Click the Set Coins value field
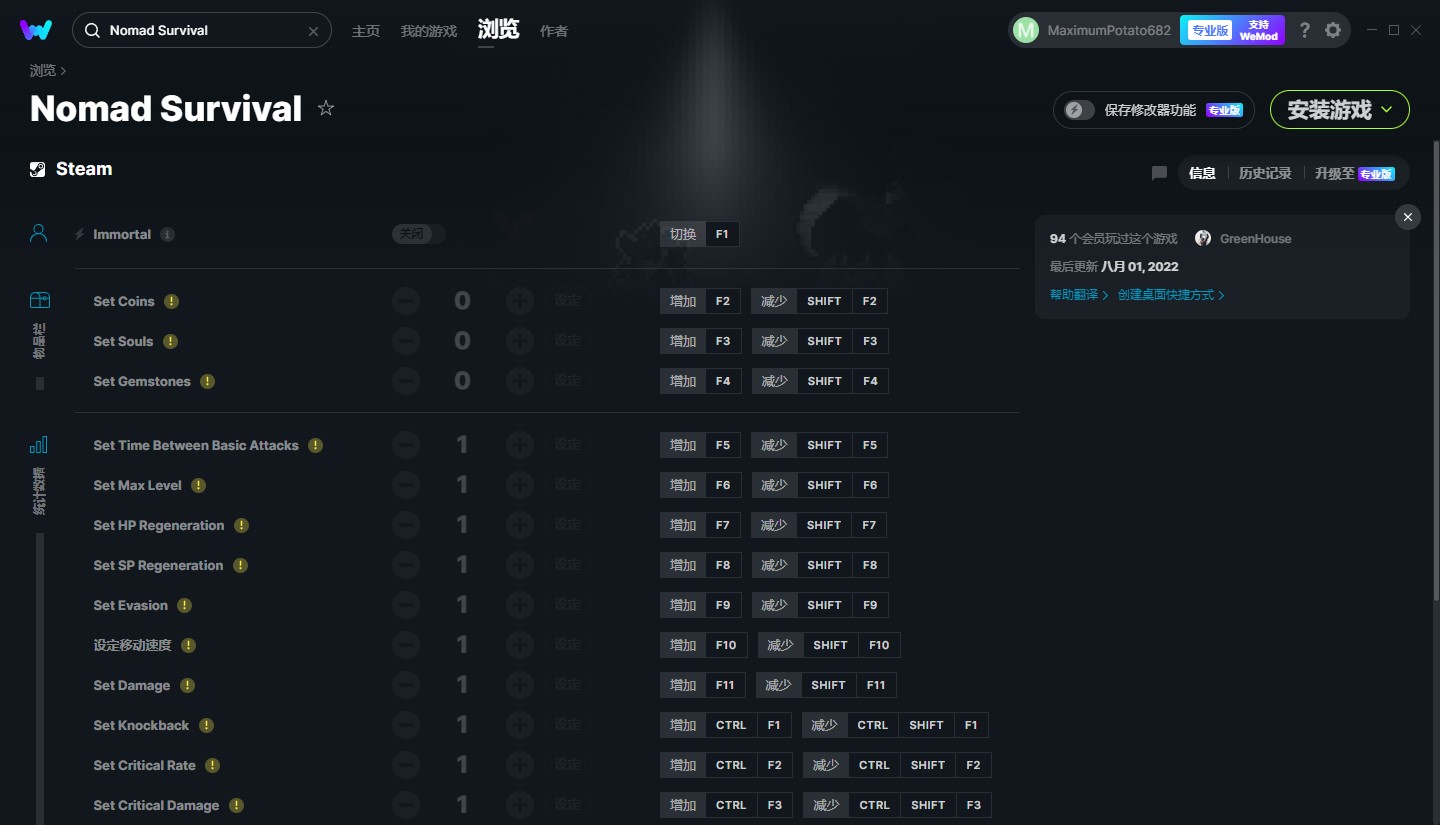The width and height of the screenshot is (1440, 825). pos(462,301)
